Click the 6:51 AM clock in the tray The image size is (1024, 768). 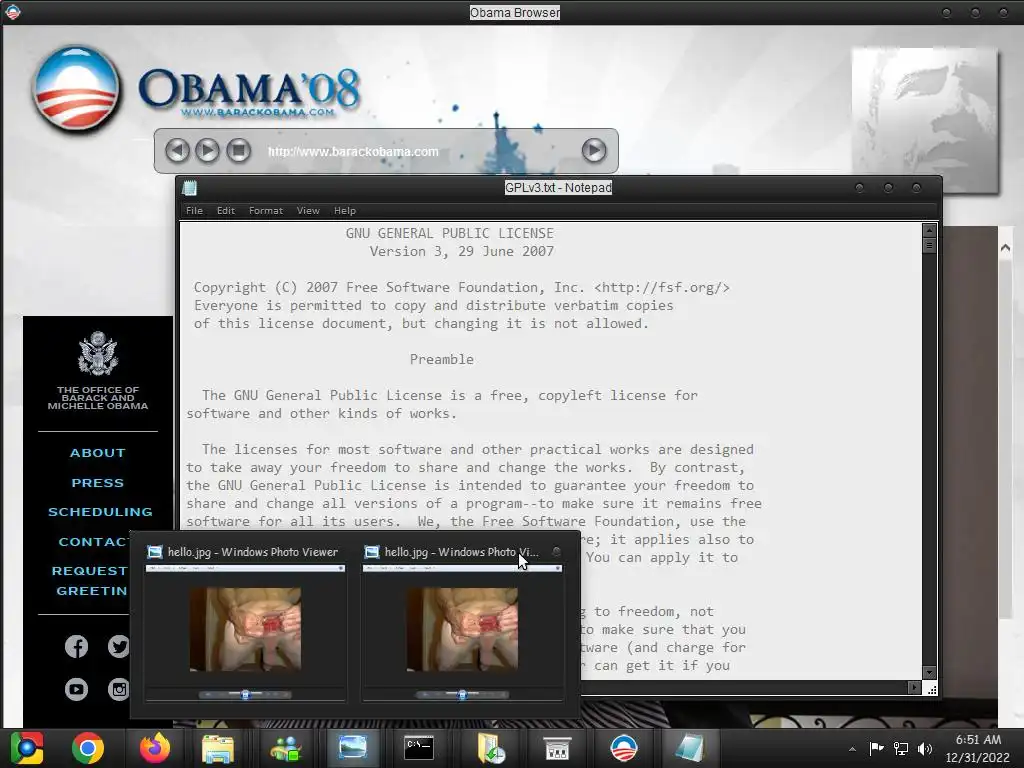[x=978, y=740]
